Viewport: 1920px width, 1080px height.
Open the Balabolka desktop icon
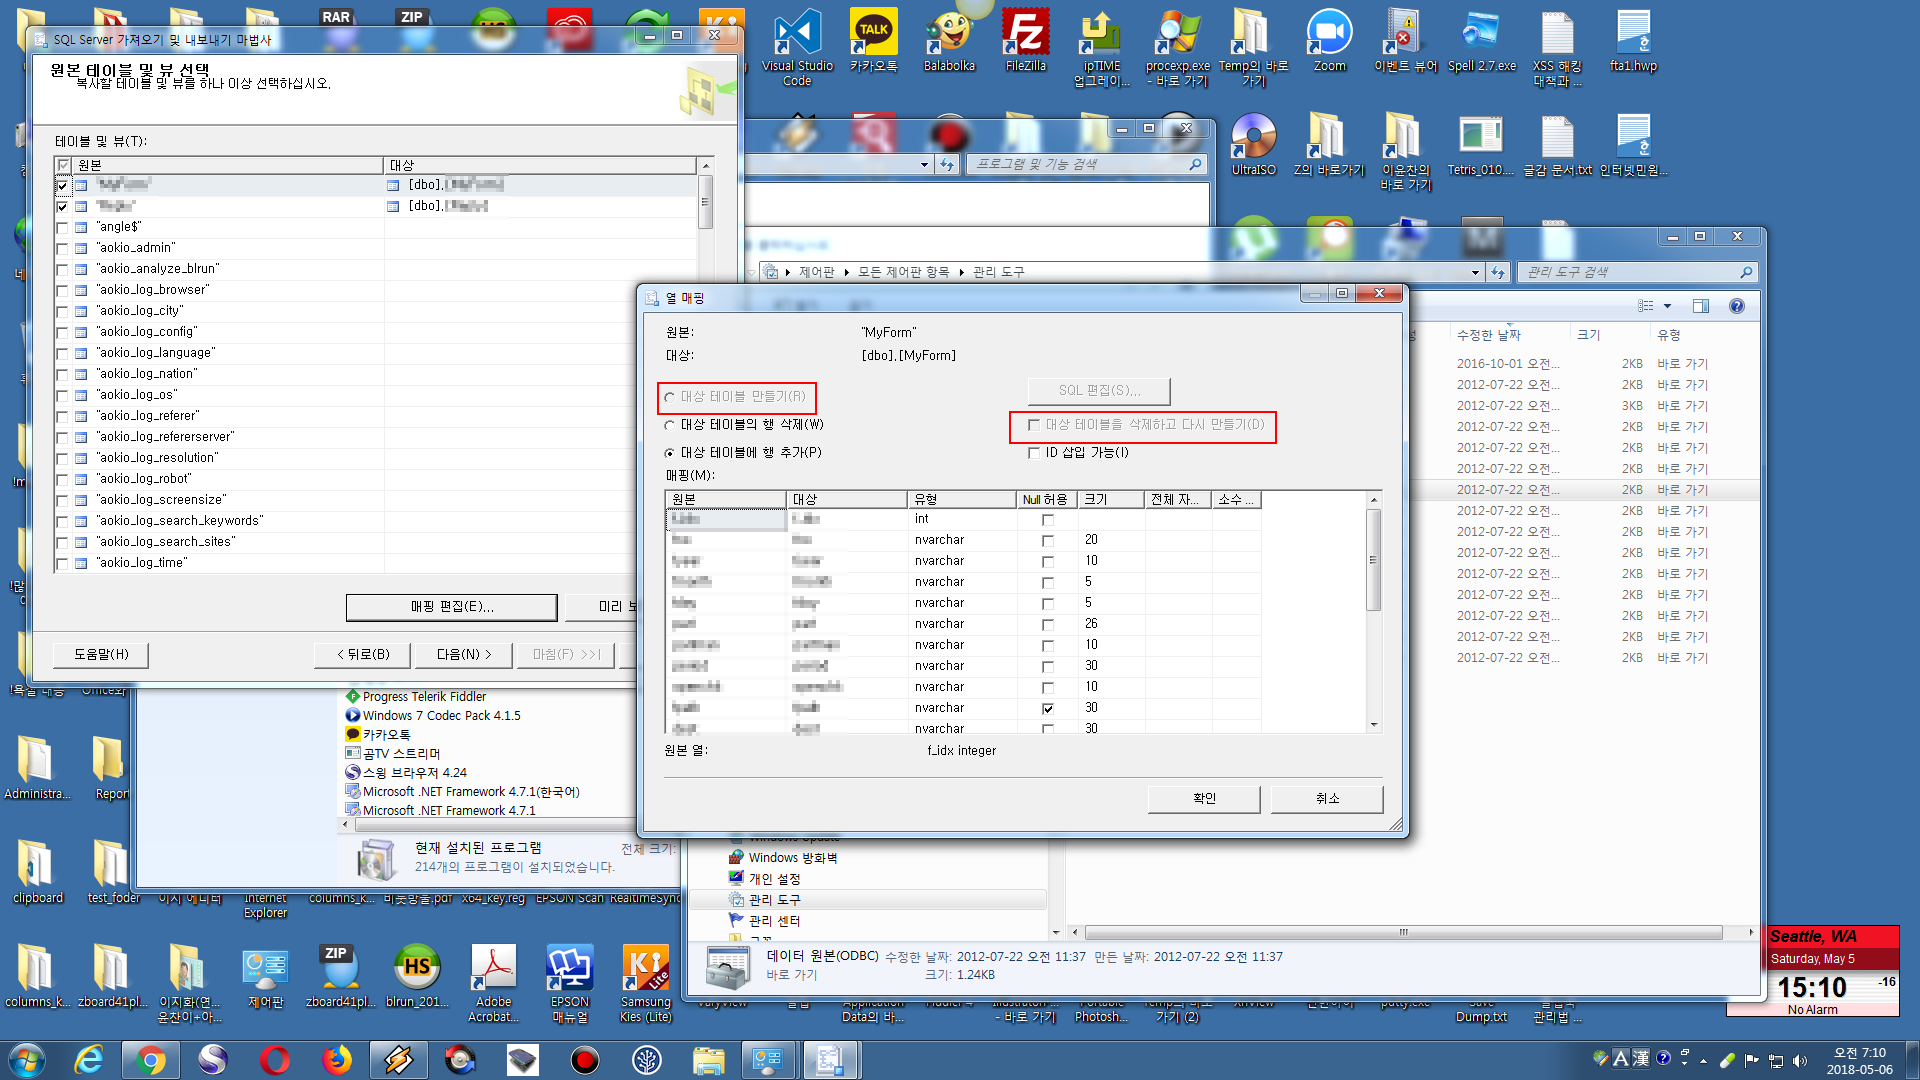coord(949,41)
